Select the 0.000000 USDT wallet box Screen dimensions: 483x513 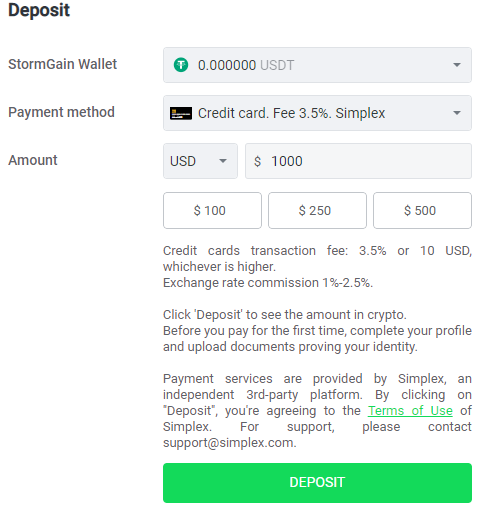(x=317, y=65)
